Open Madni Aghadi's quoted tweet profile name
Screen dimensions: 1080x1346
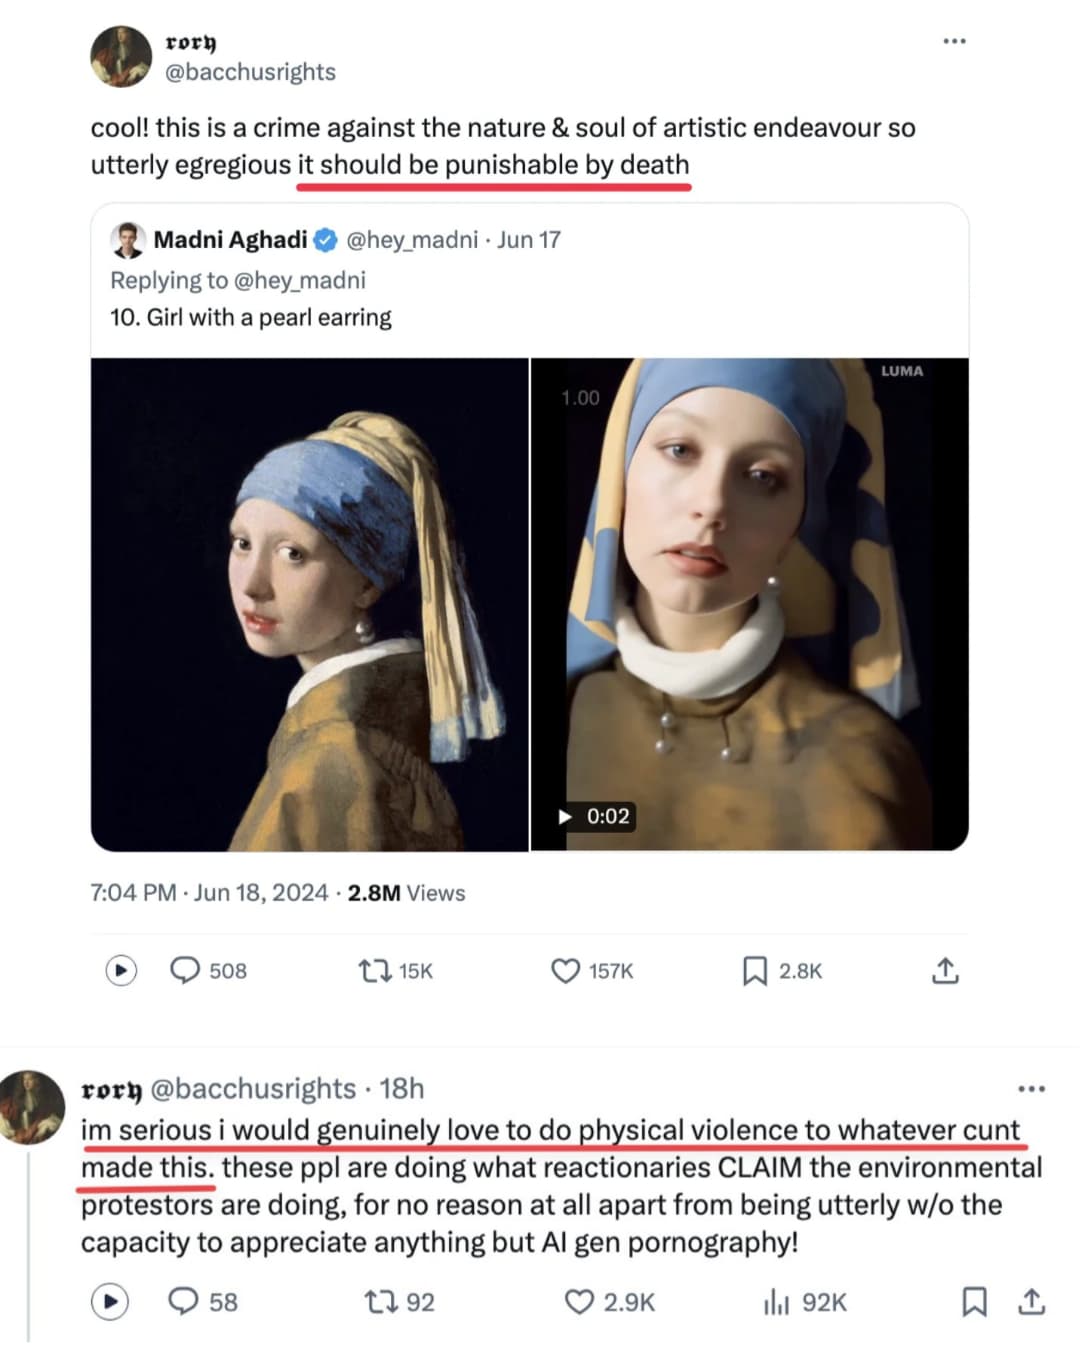tap(230, 240)
